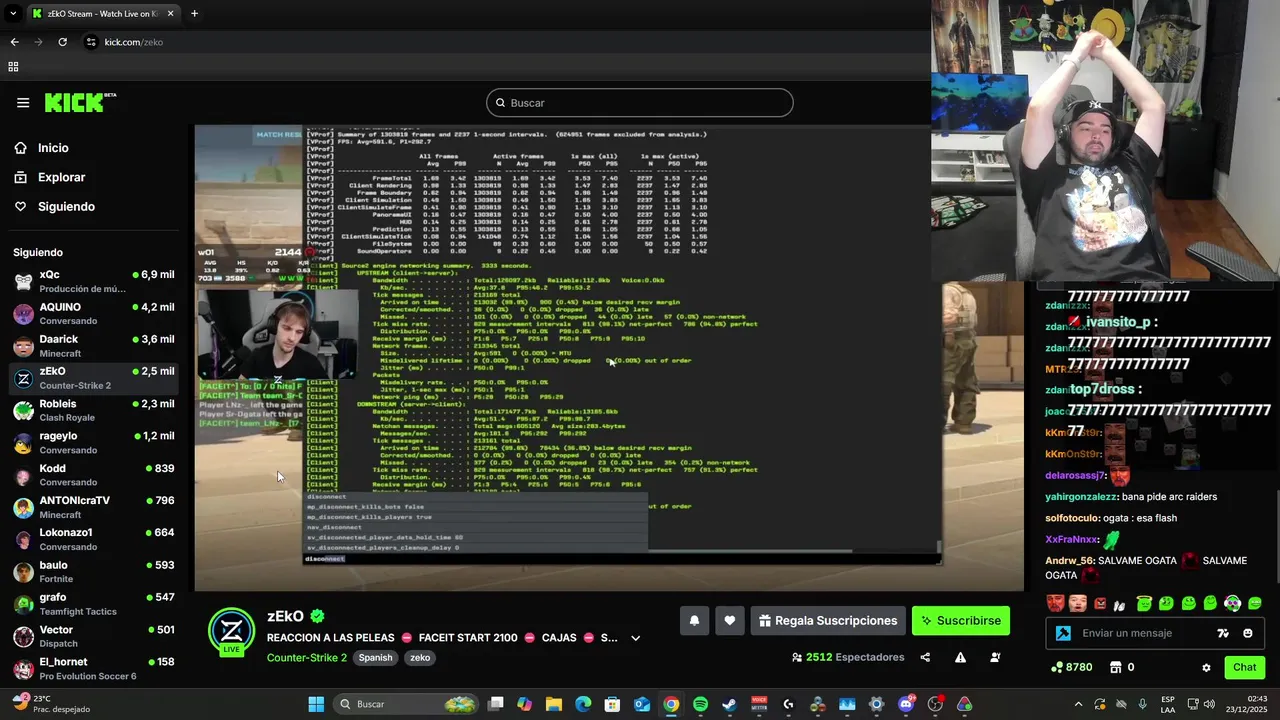Click the green Chat send button
This screenshot has width=1280, height=720.
[1244, 667]
